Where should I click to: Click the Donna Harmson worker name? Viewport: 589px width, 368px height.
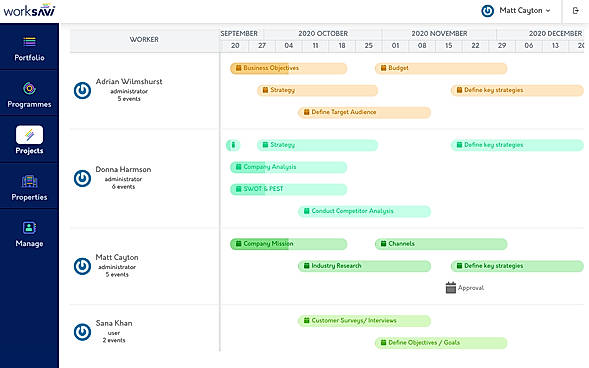pyautogui.click(x=123, y=169)
